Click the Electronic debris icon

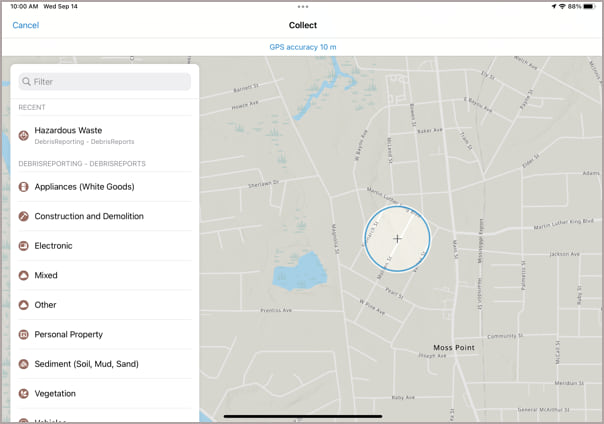[23, 246]
